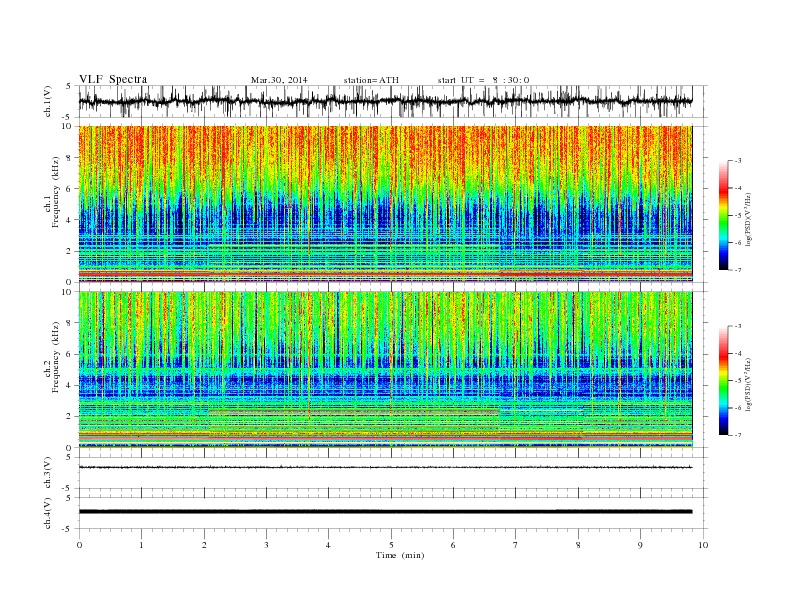The width and height of the screenshot is (792, 612).
Task: Click the time axis tick label "8"
Action: 578,545
